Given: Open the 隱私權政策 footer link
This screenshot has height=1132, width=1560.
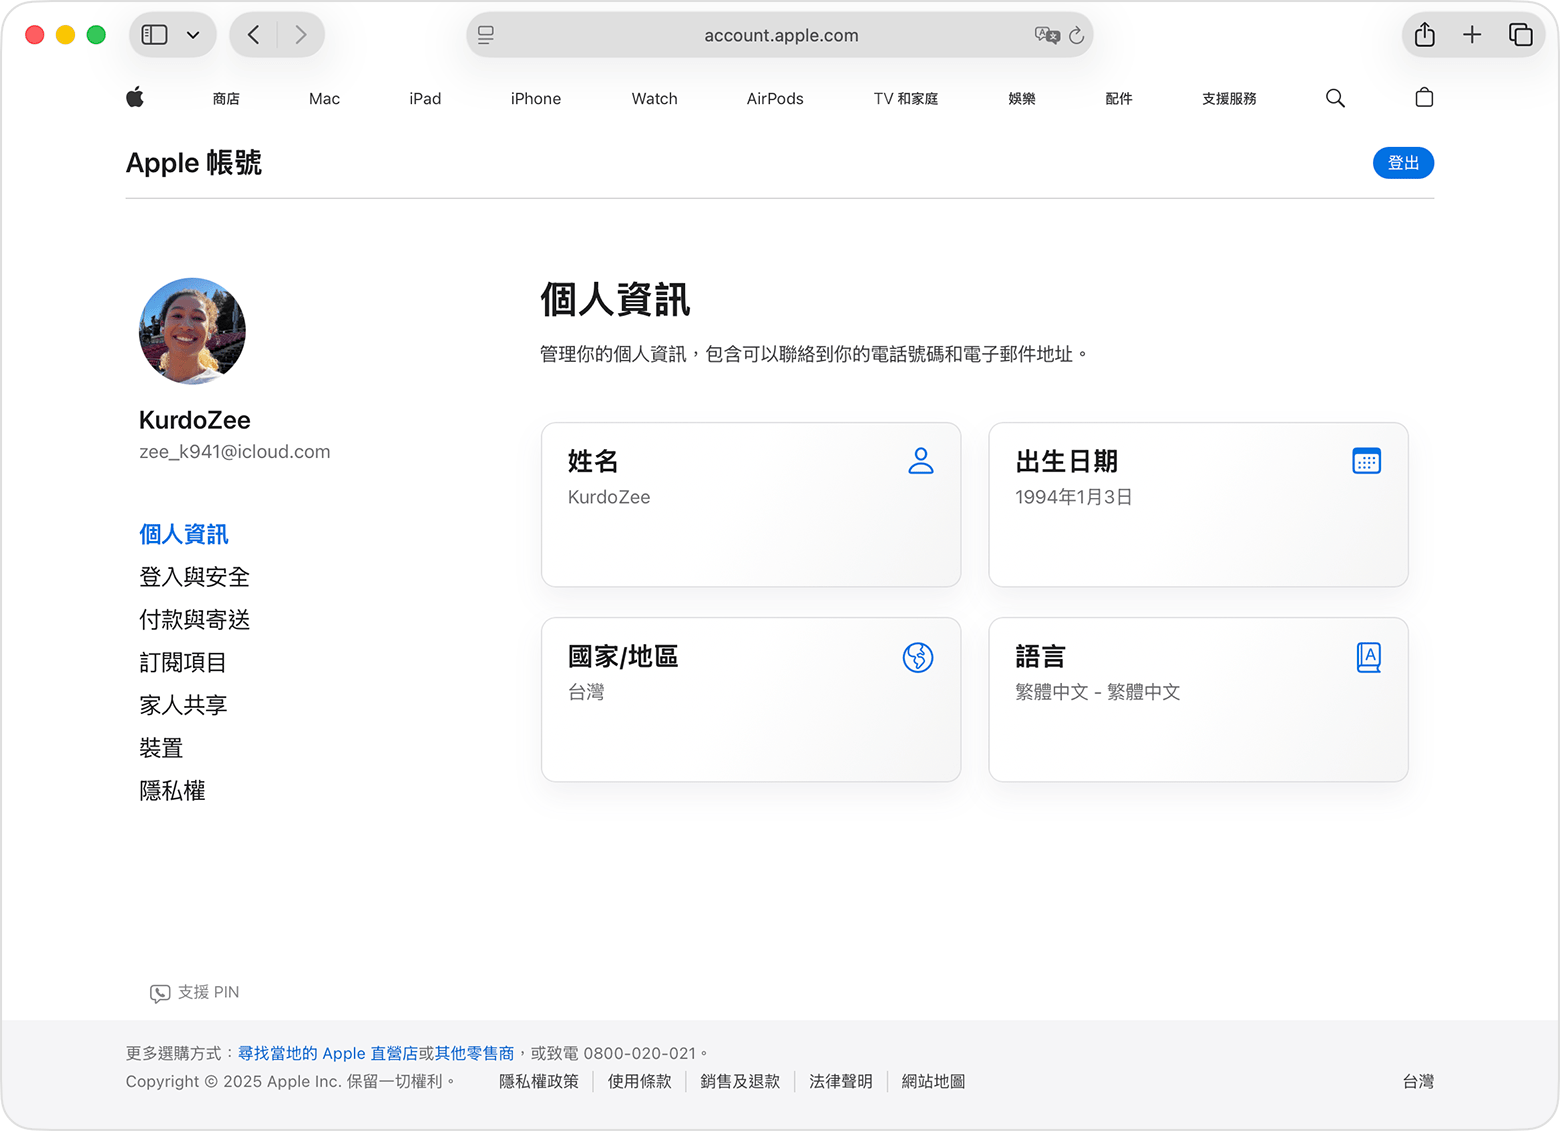Looking at the screenshot, I should coord(539,1081).
